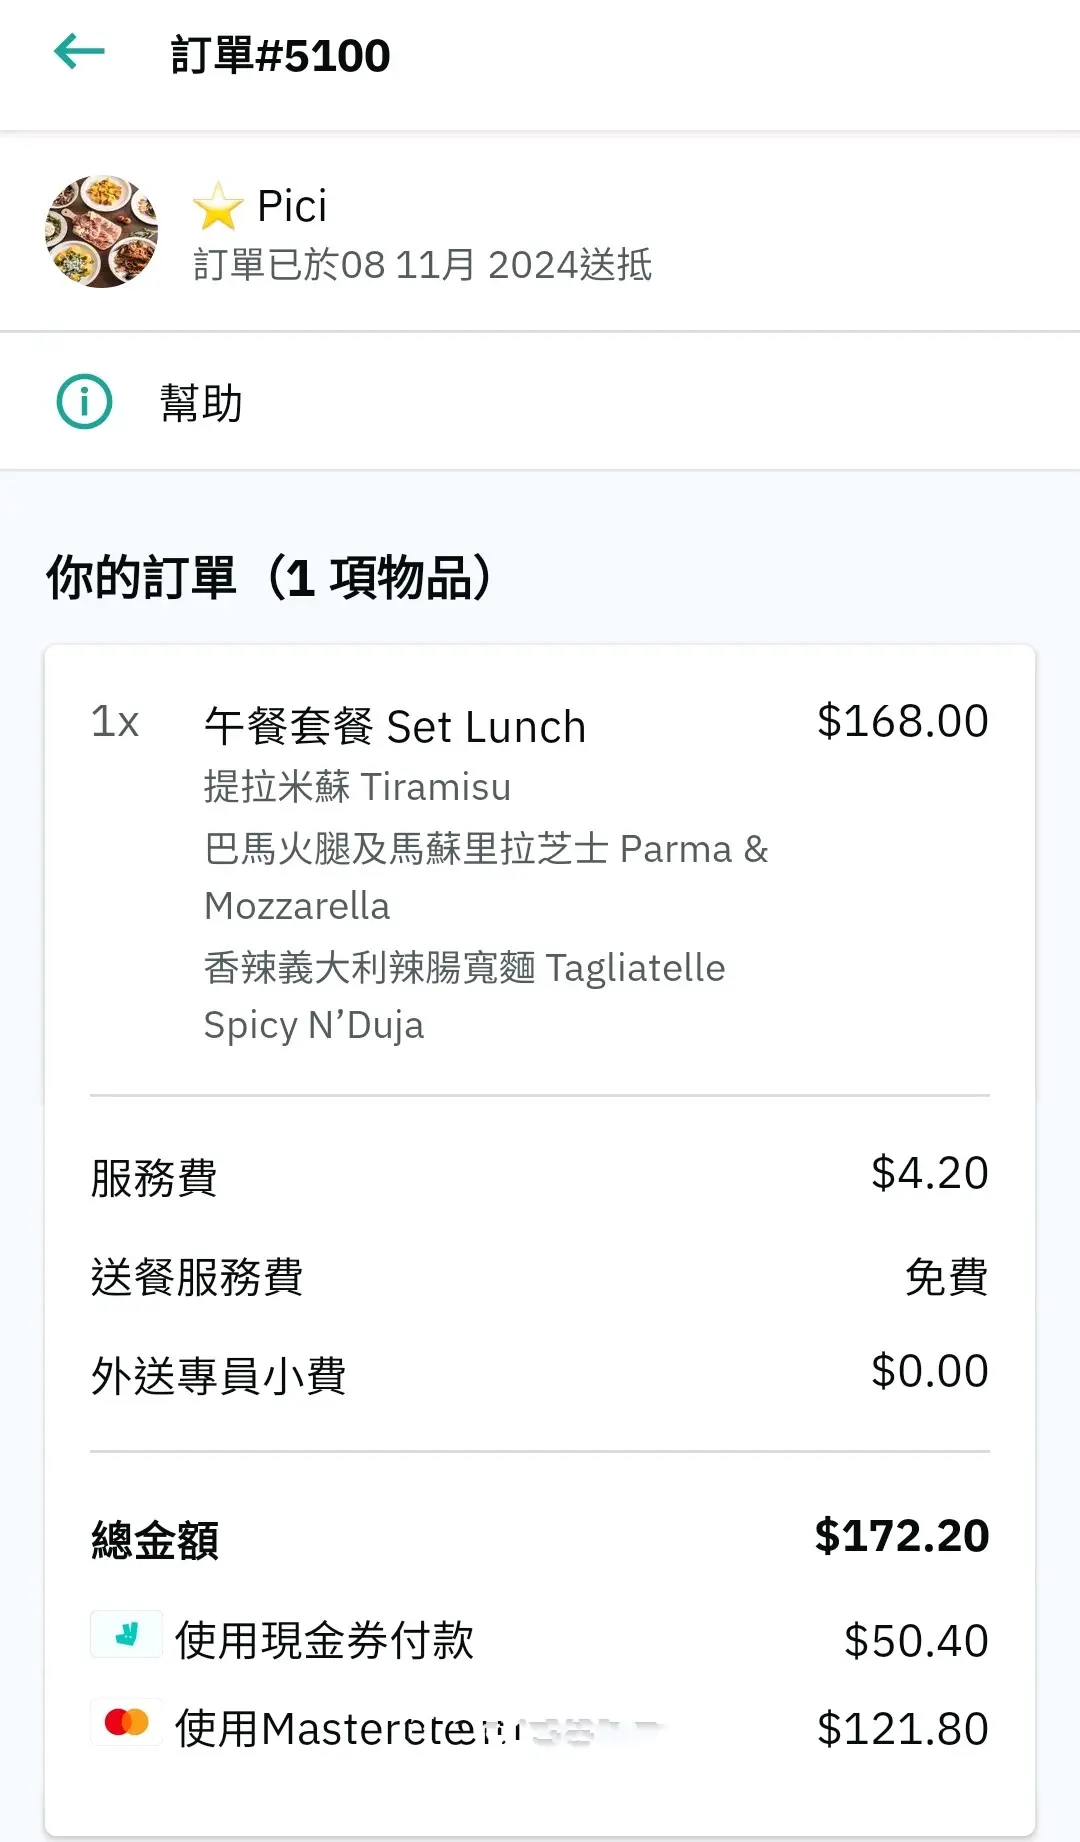This screenshot has width=1080, height=1842.
Task: Click the $168.00 item price
Action: (x=902, y=721)
